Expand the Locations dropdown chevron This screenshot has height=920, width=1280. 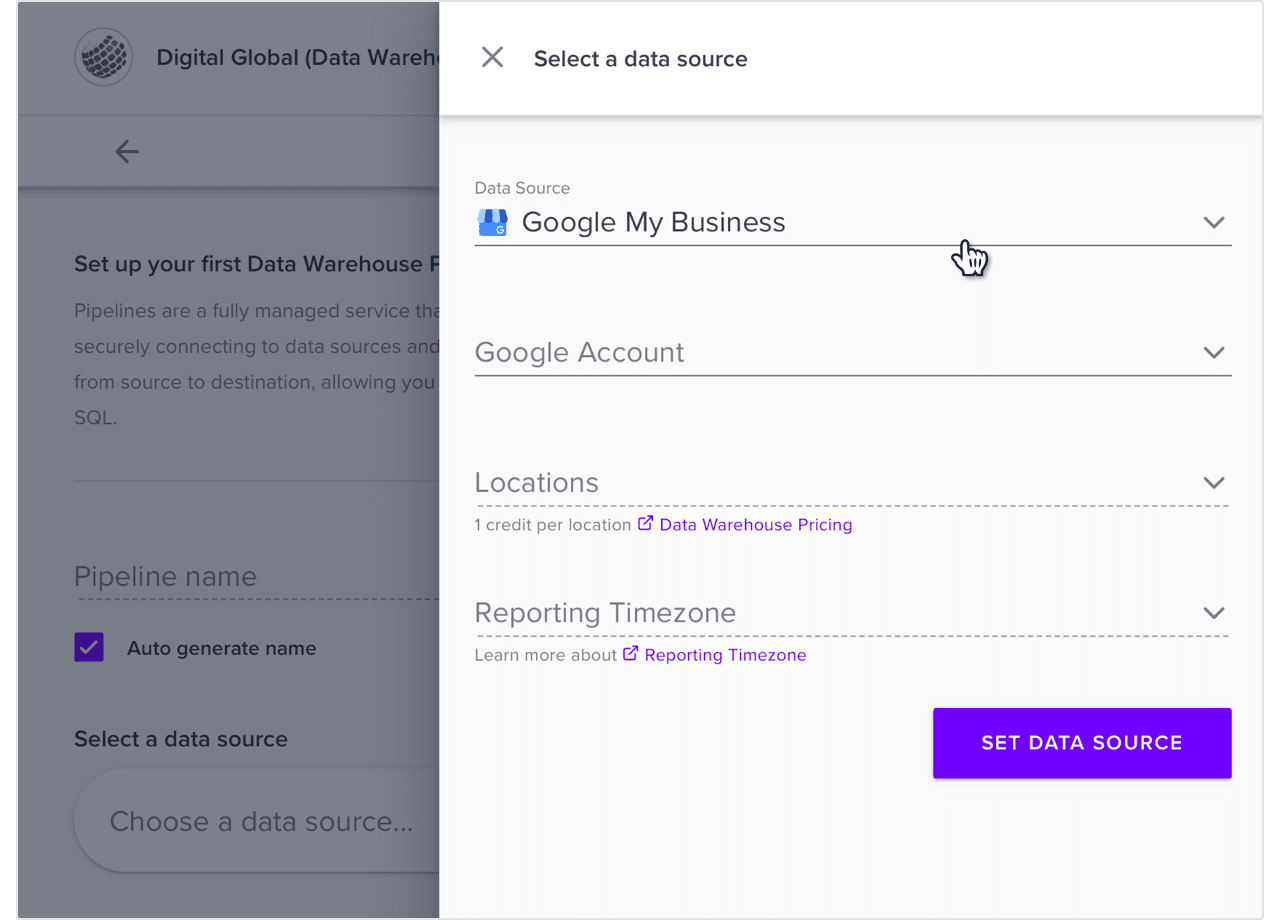coord(1213,483)
